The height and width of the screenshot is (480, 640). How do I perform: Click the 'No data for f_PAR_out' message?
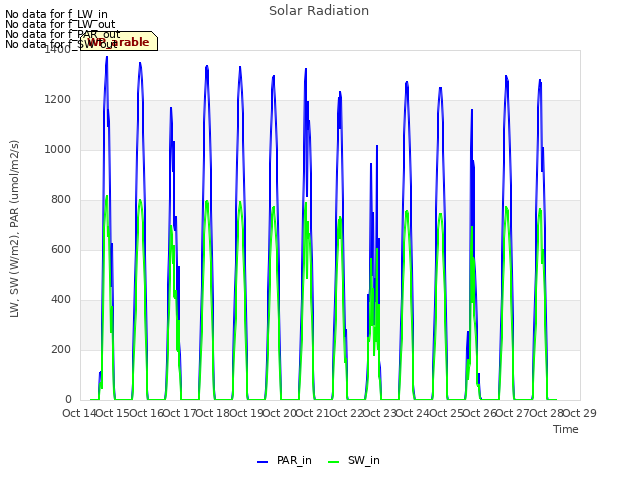[63, 34]
